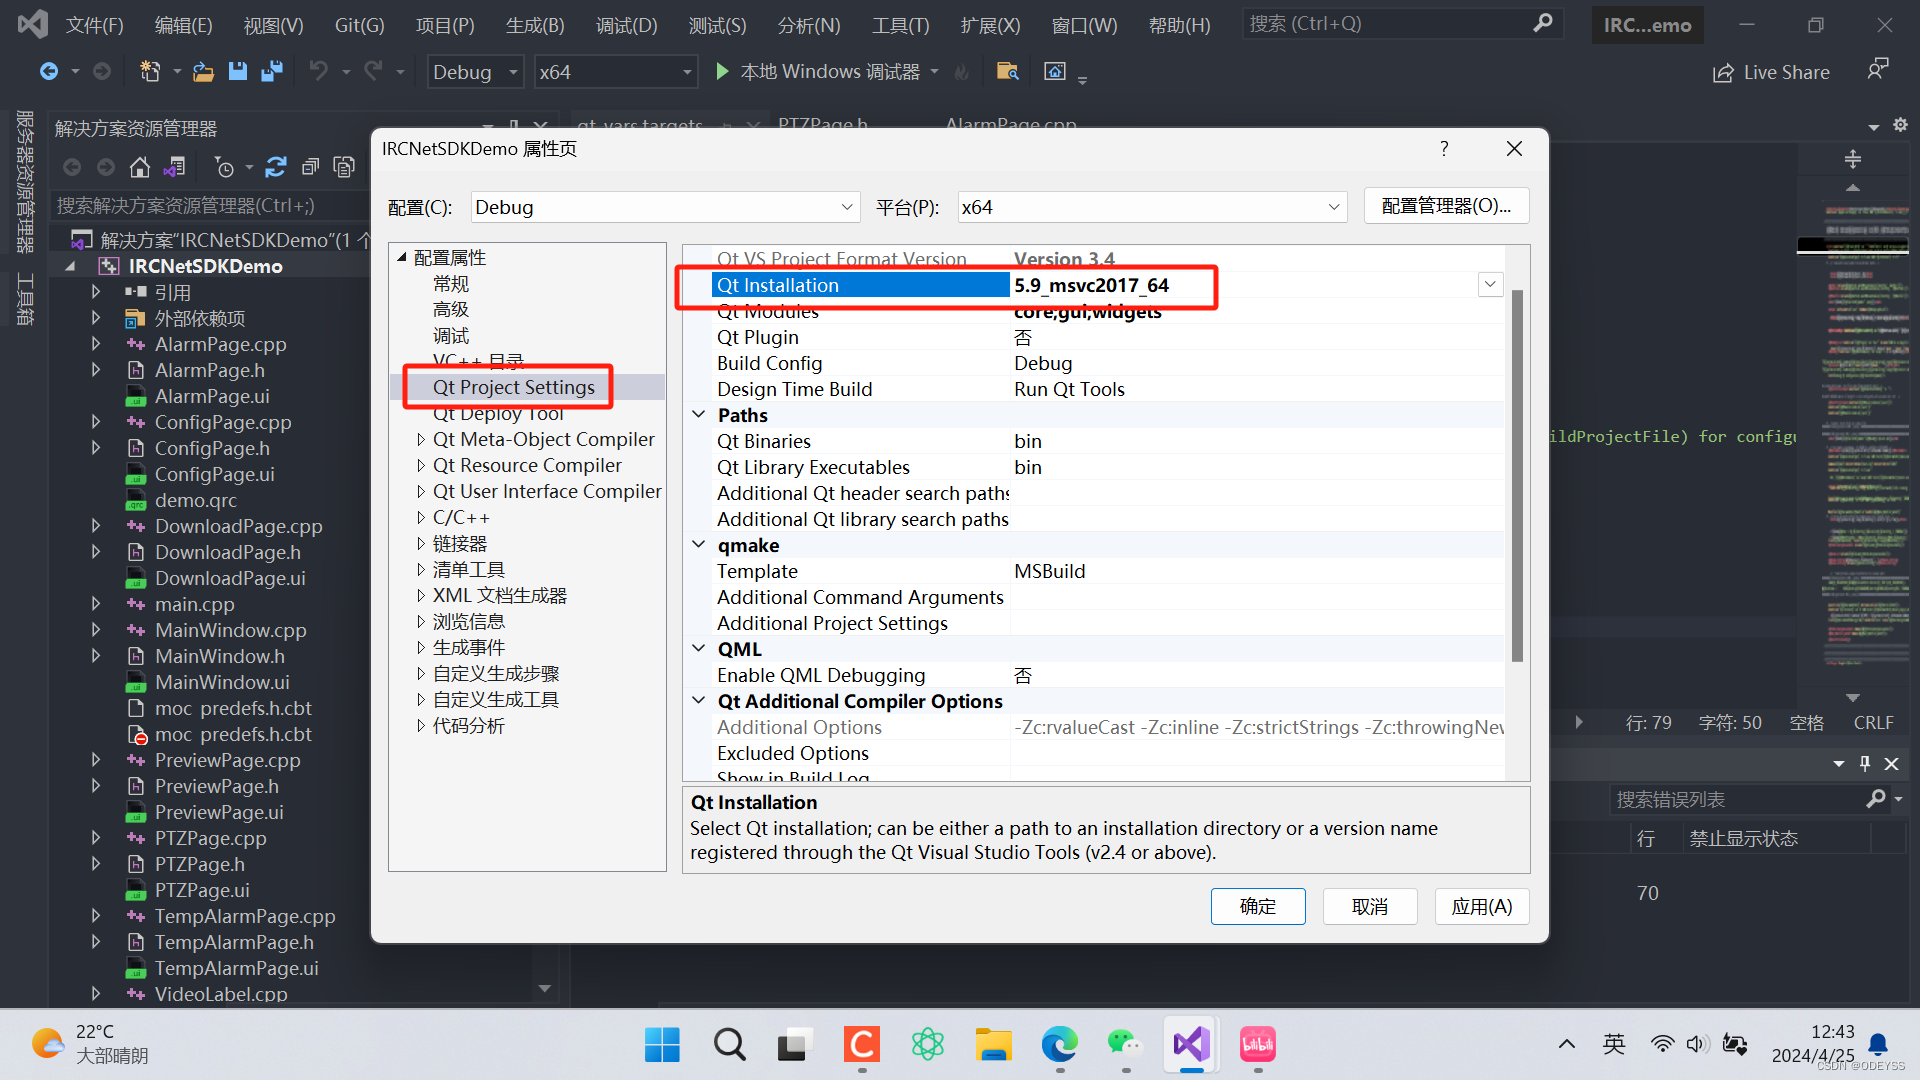The image size is (1920, 1080).
Task: Click the open file folder icon
Action: pos(203,71)
